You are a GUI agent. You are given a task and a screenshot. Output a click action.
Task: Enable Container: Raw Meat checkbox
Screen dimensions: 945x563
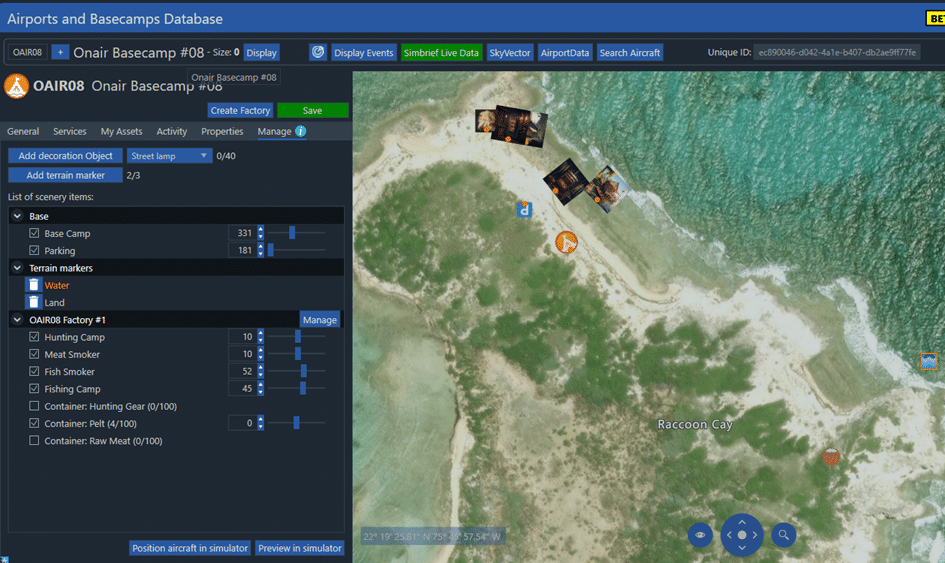pos(34,440)
